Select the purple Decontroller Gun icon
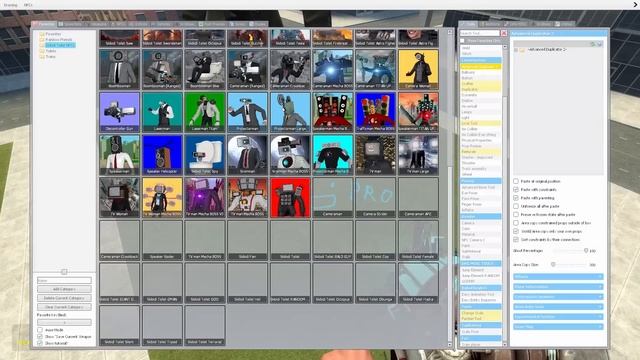 [x=119, y=112]
